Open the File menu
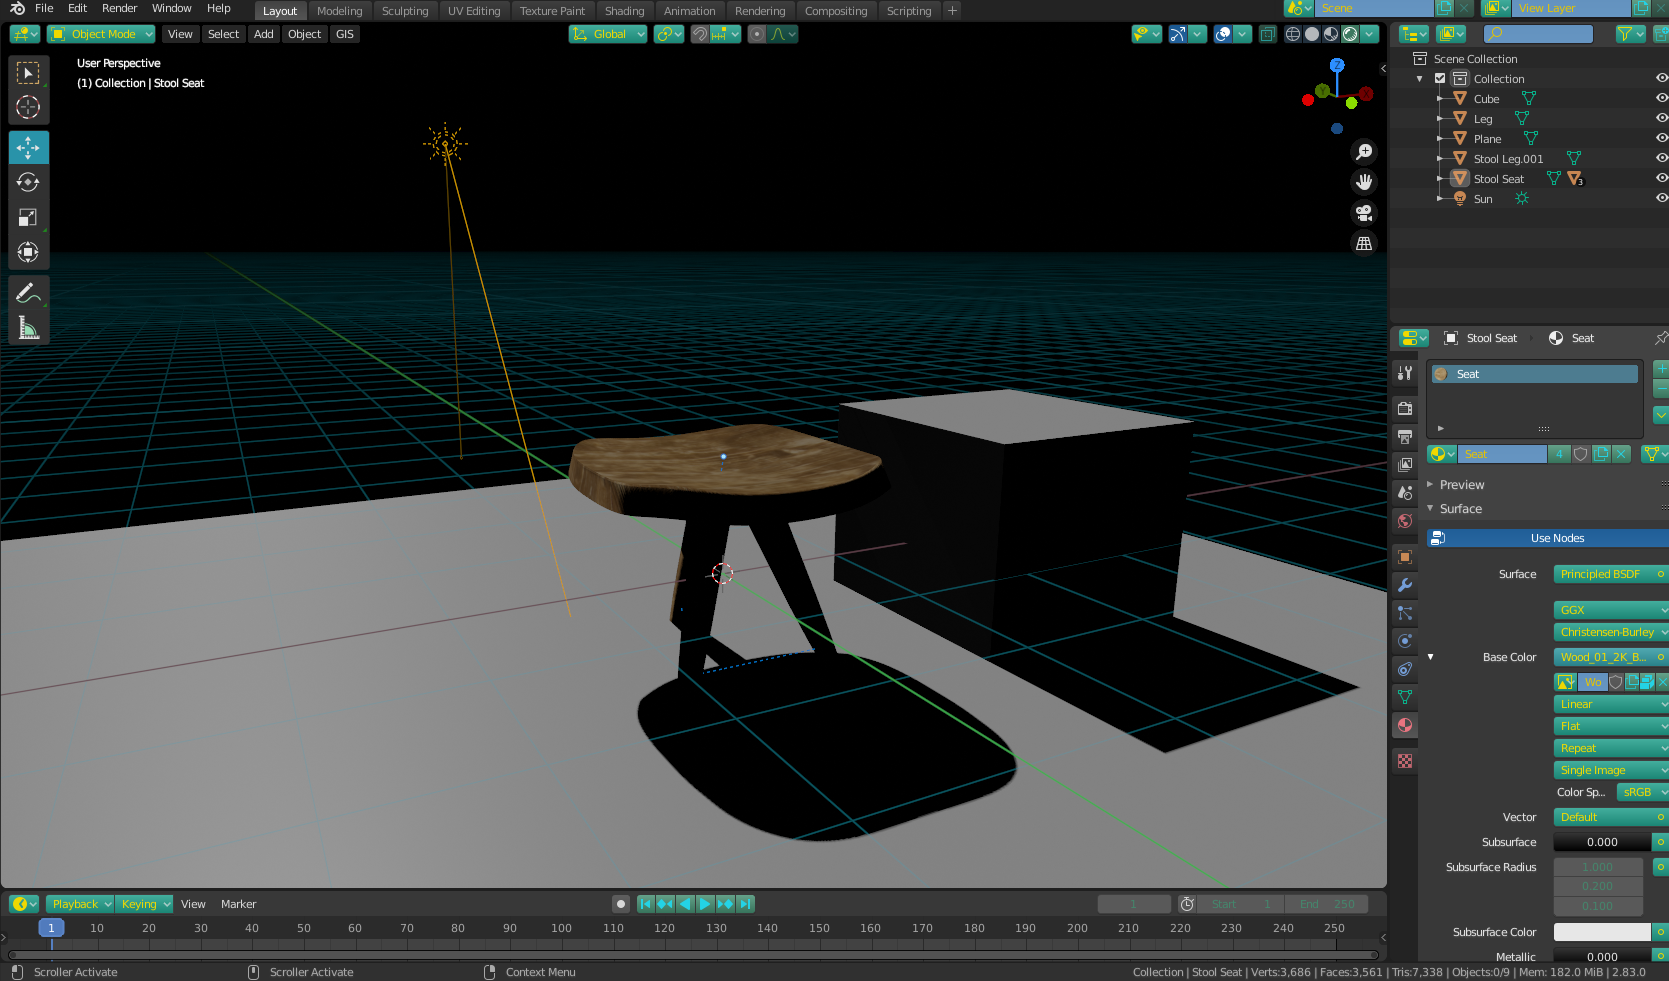This screenshot has height=981, width=1669. tap(44, 8)
